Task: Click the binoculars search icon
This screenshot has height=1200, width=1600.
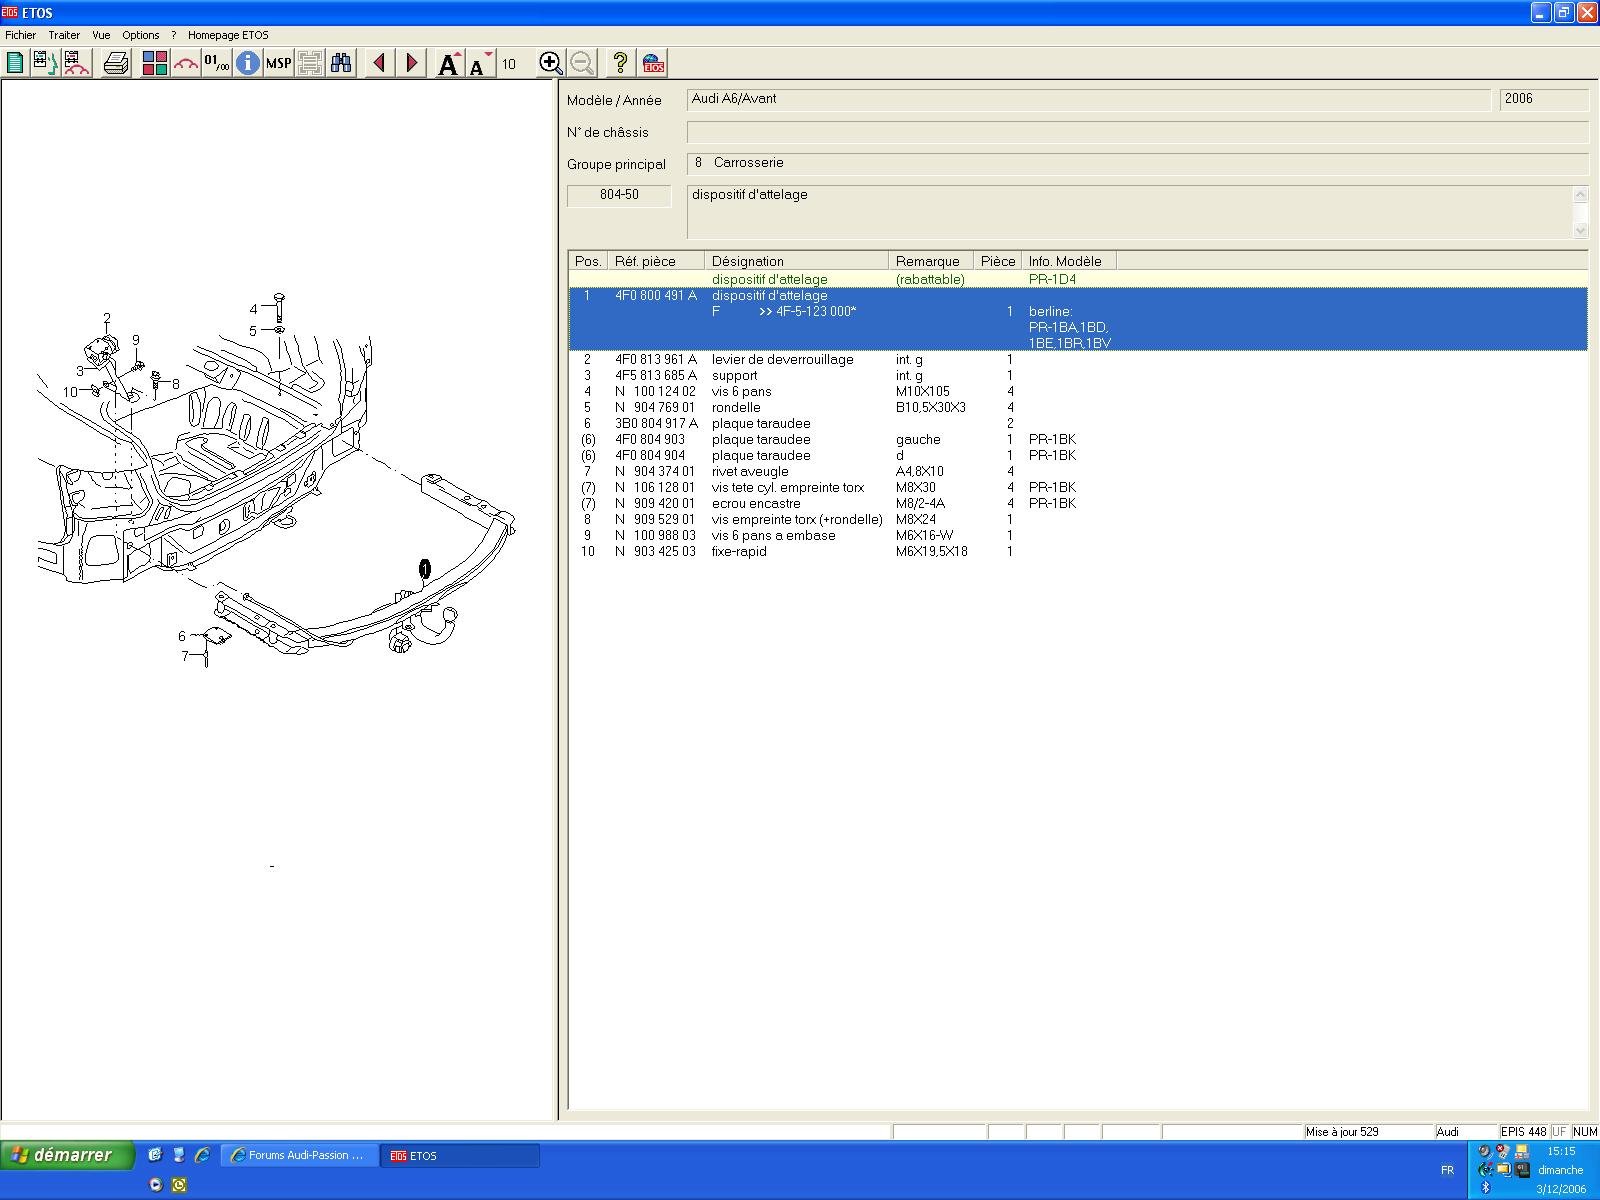Action: pyautogui.click(x=341, y=64)
